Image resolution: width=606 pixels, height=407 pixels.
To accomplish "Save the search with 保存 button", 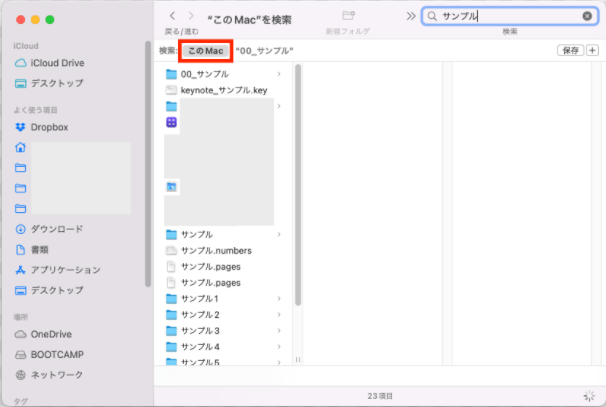I will pyautogui.click(x=570, y=50).
